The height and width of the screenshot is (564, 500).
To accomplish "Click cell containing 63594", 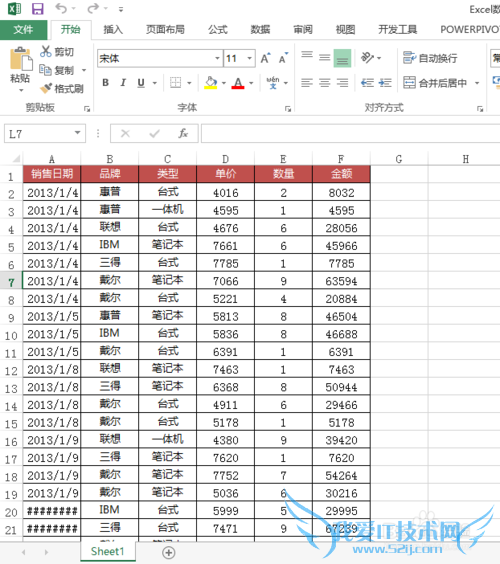I will tap(341, 281).
